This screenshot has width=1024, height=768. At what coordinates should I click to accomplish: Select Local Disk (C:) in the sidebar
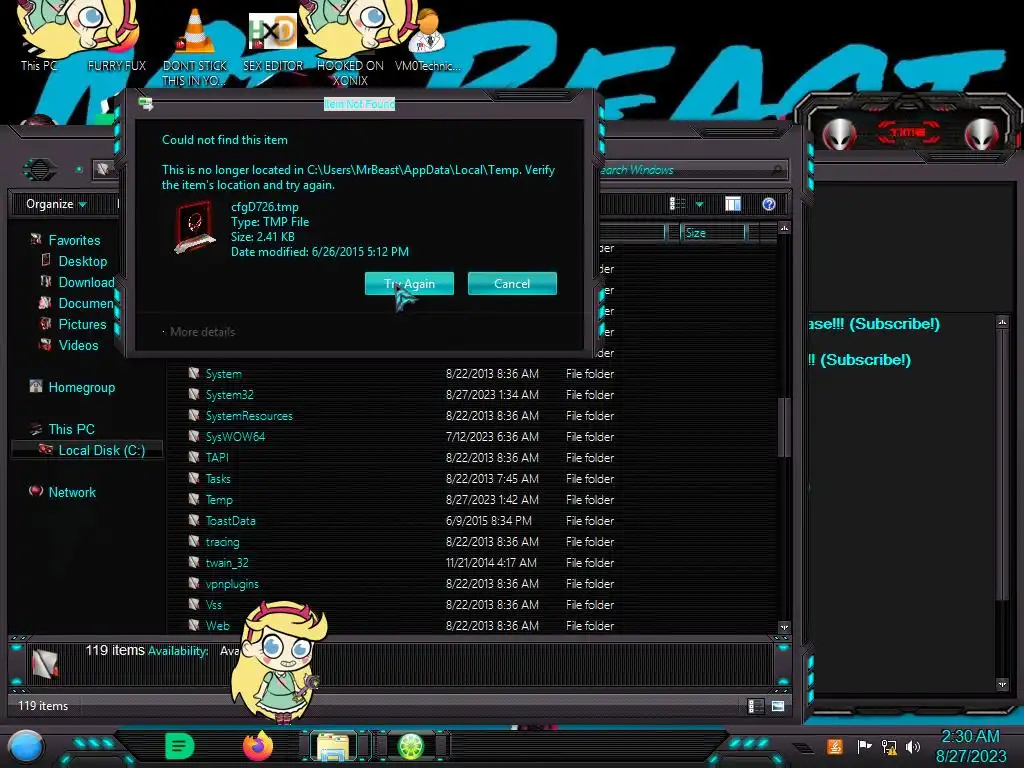click(x=88, y=450)
